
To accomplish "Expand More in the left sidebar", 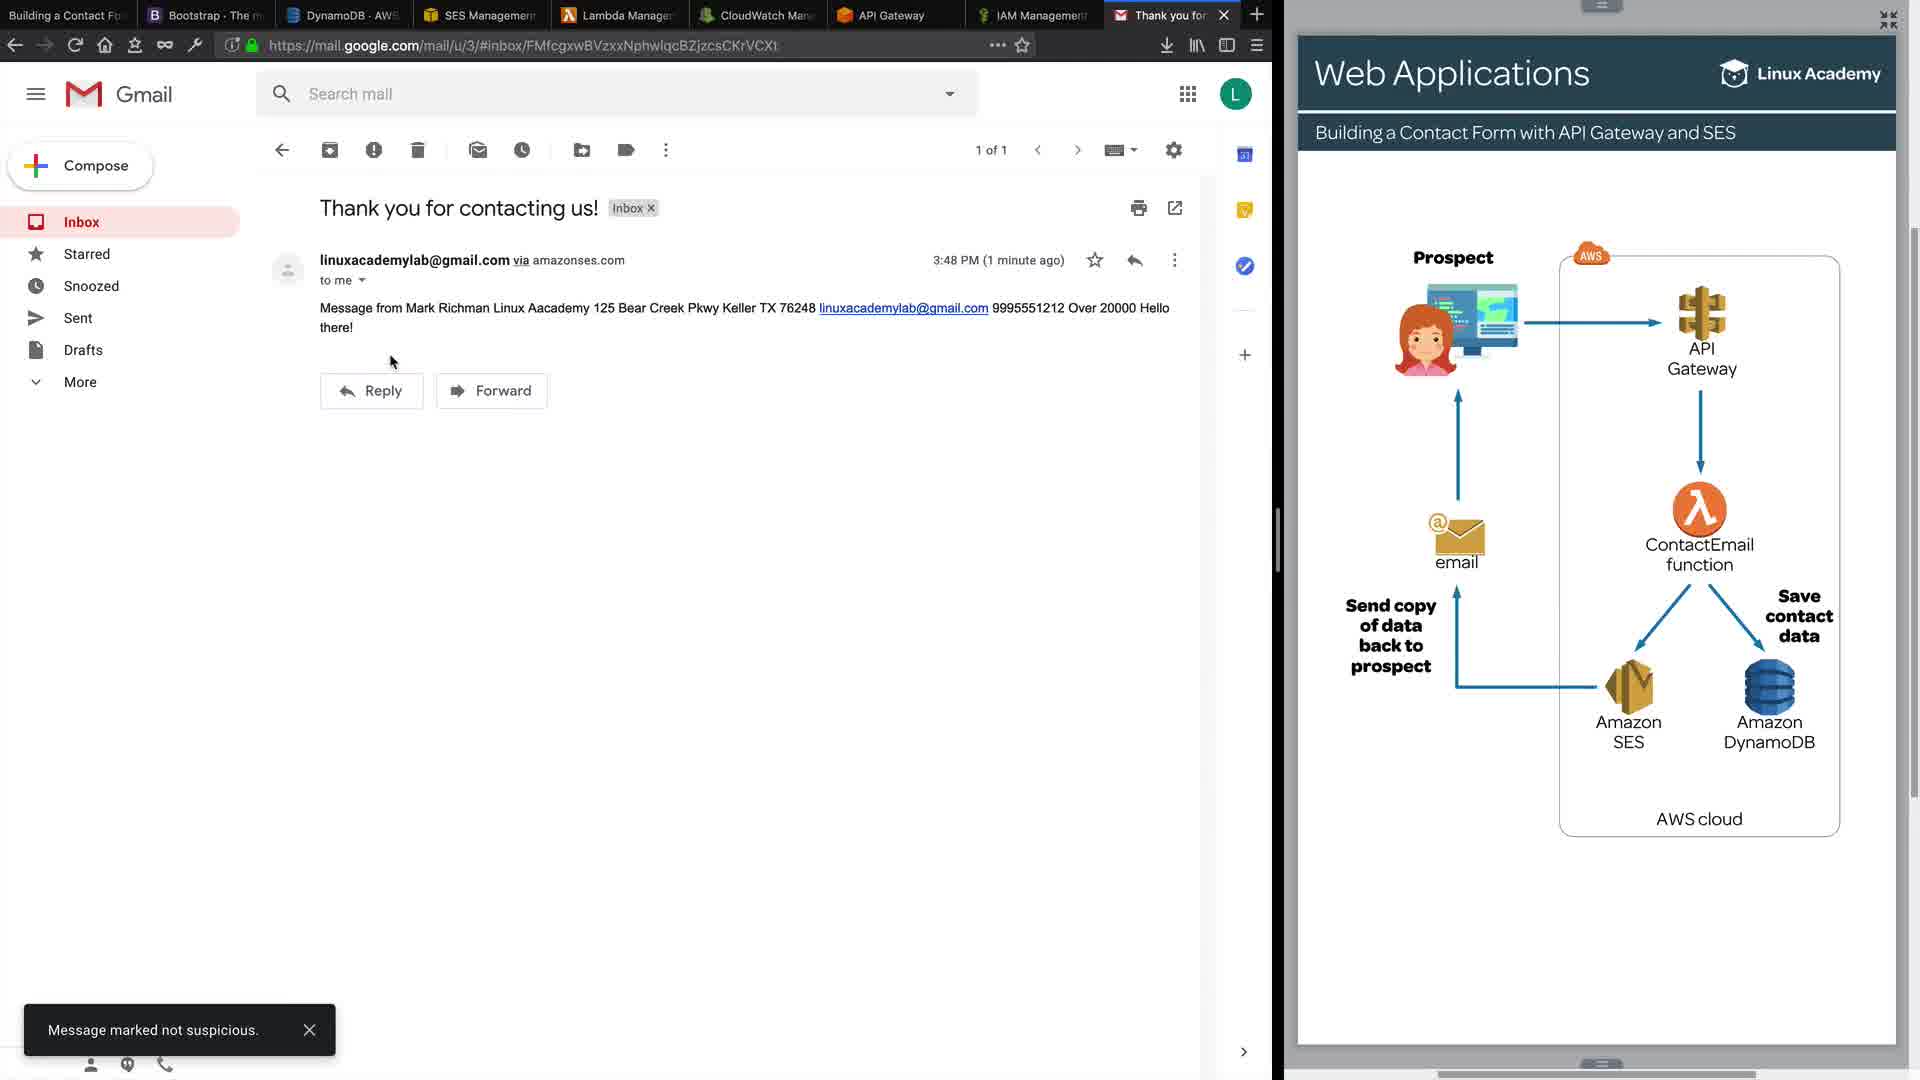I will tap(80, 382).
